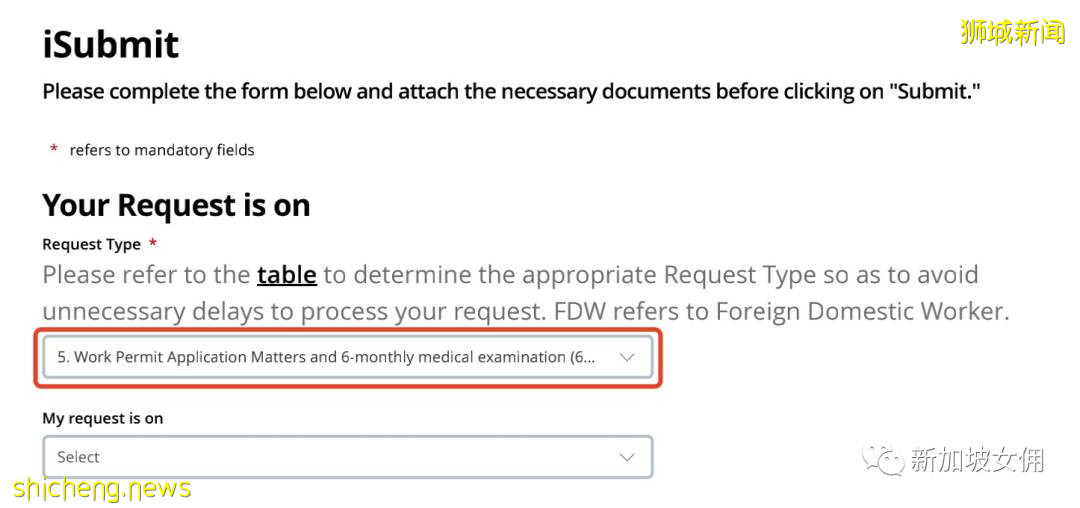This screenshot has width=1080, height=508.
Task: Click the "Request Type" field label
Action: (x=91, y=244)
